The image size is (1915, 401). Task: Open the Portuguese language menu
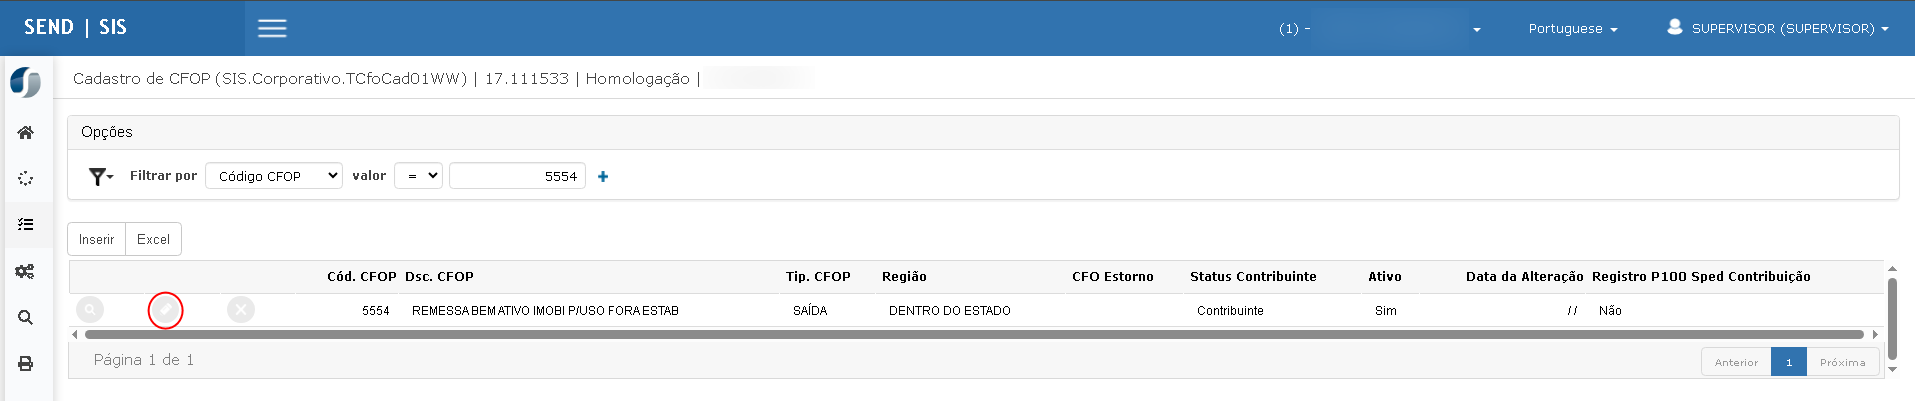pos(1572,28)
